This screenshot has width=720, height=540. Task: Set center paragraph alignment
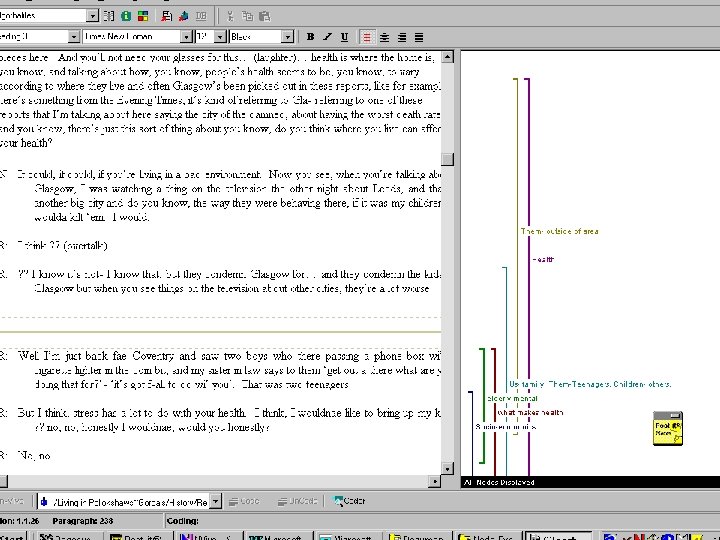tap(384, 37)
